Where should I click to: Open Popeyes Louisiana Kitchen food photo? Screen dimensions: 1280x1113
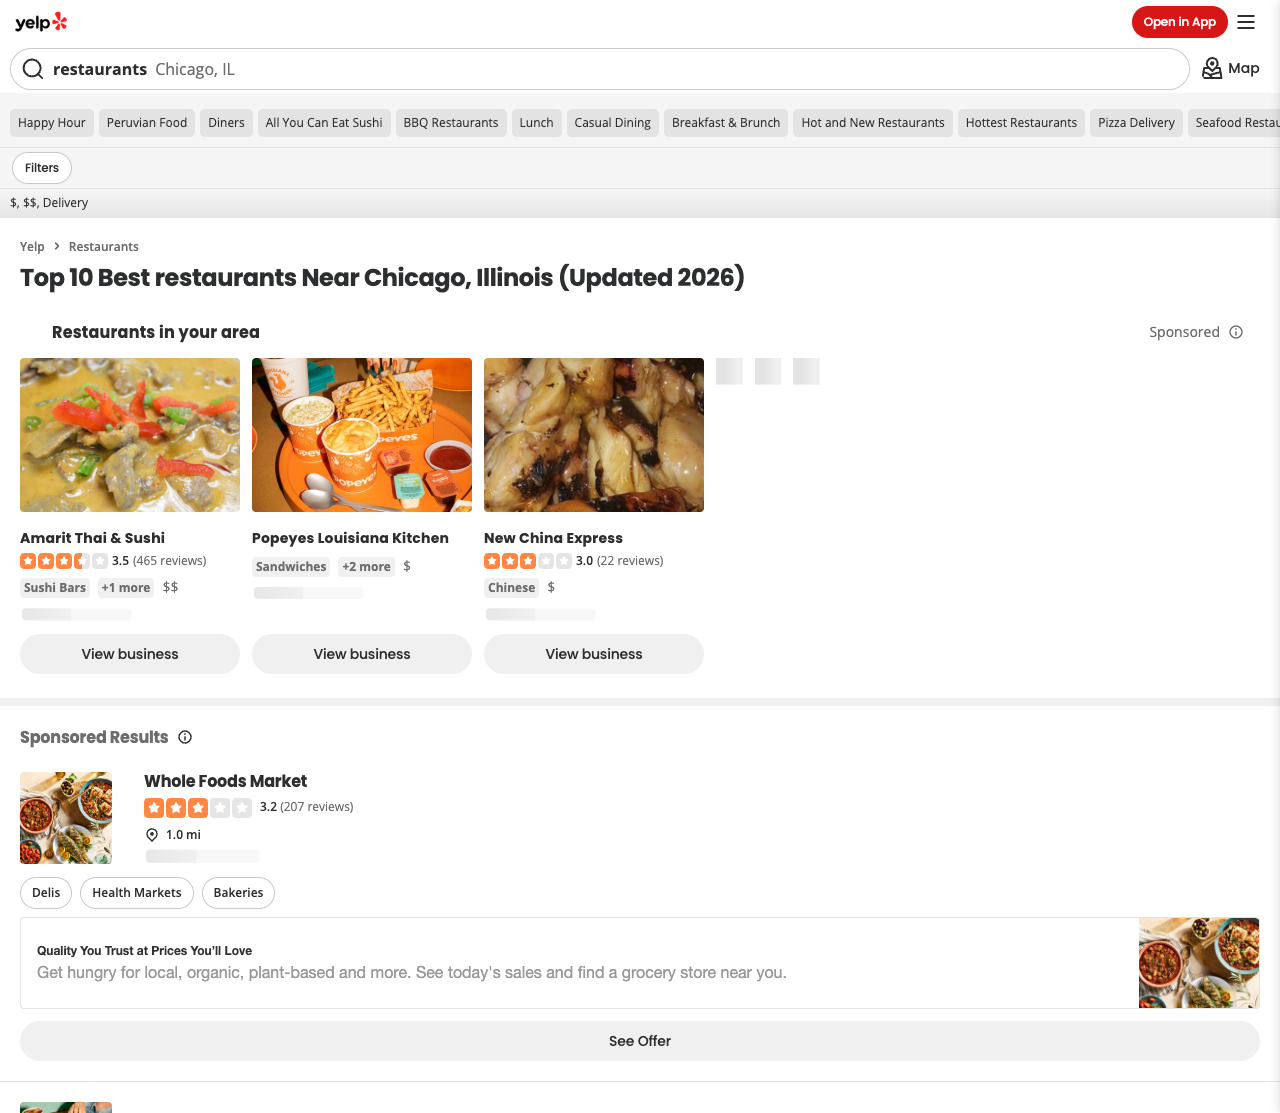pyautogui.click(x=362, y=435)
